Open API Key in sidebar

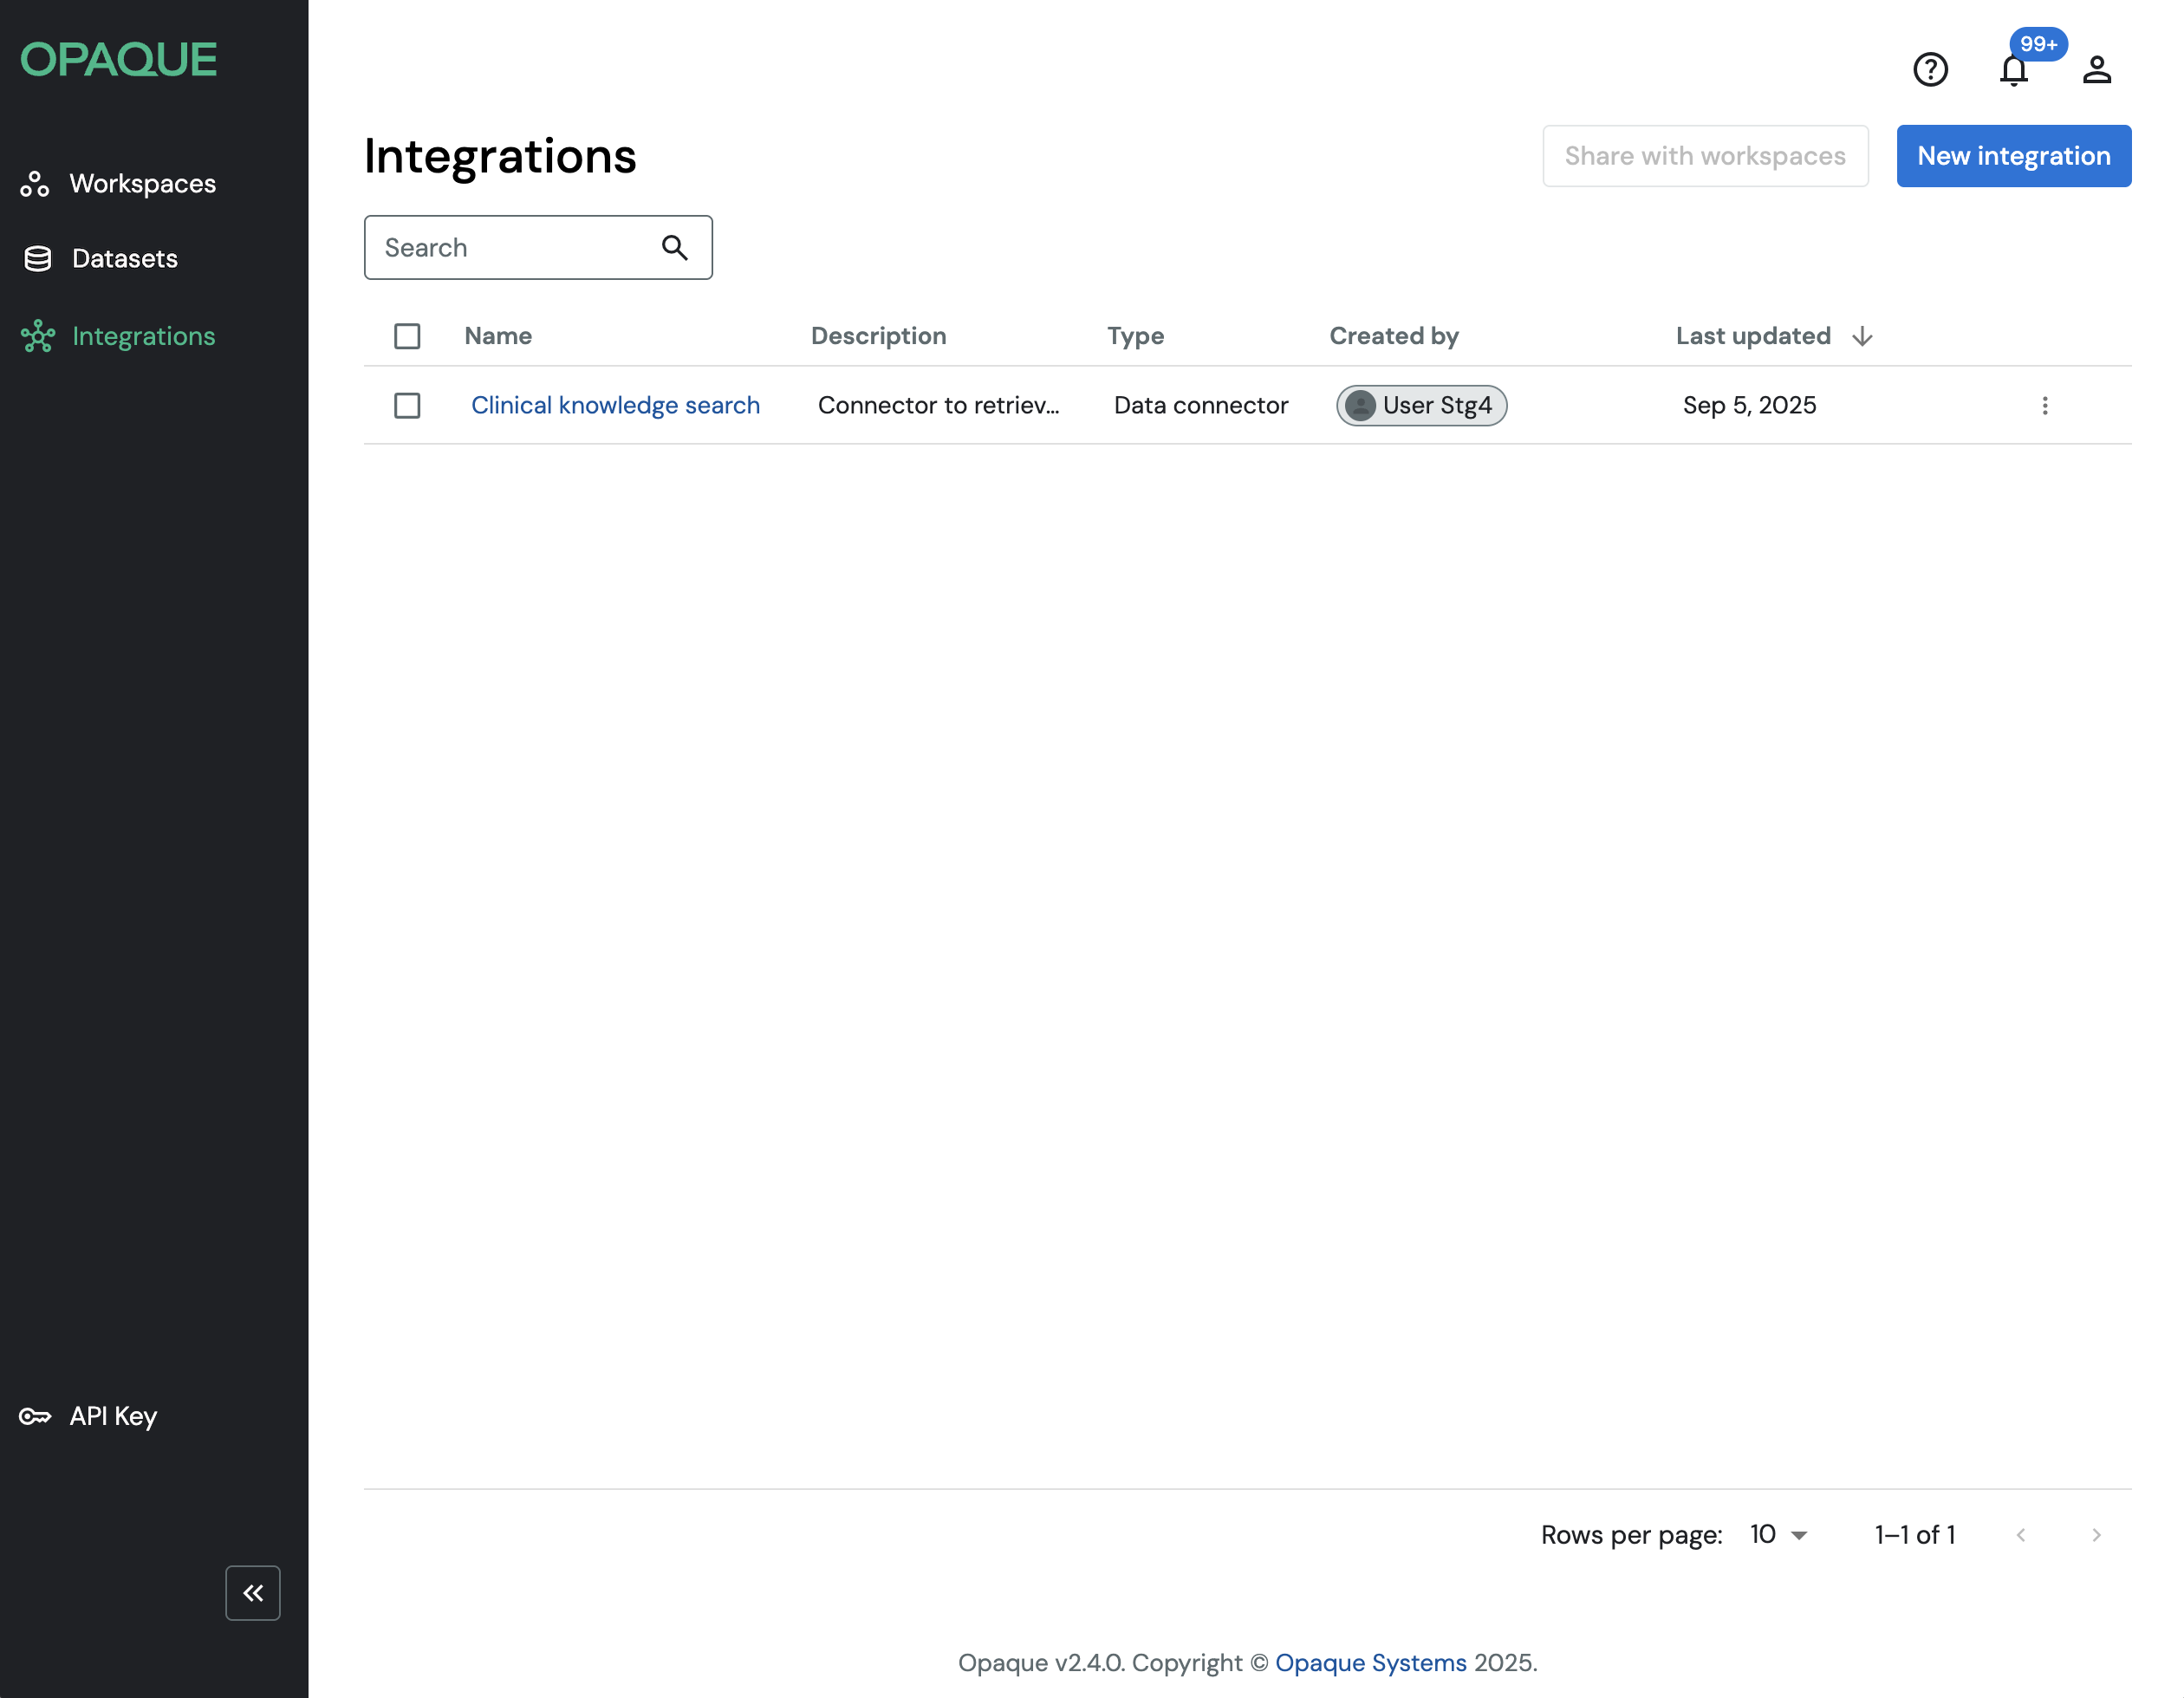(113, 1415)
